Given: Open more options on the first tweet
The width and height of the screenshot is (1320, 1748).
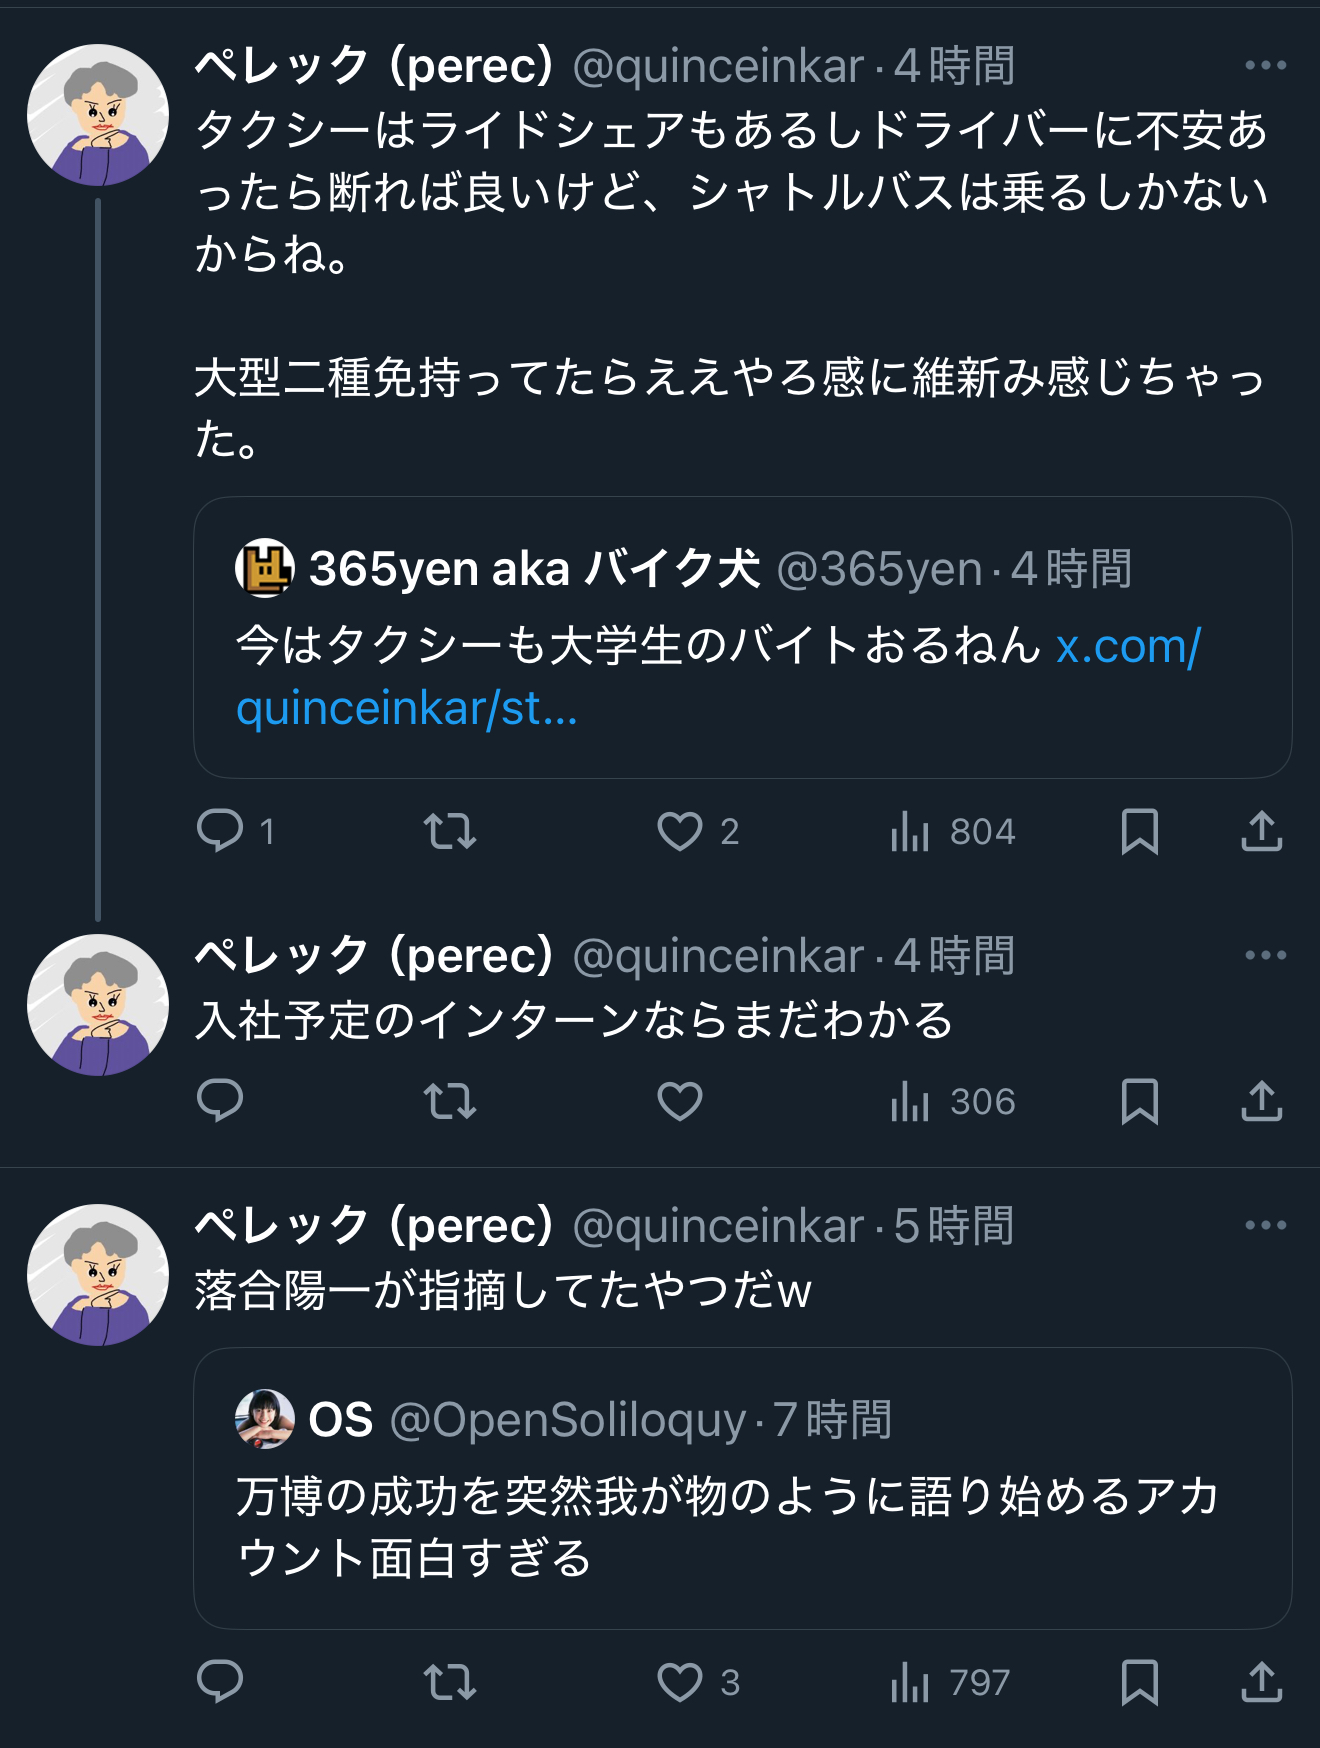Looking at the screenshot, I should [1265, 66].
